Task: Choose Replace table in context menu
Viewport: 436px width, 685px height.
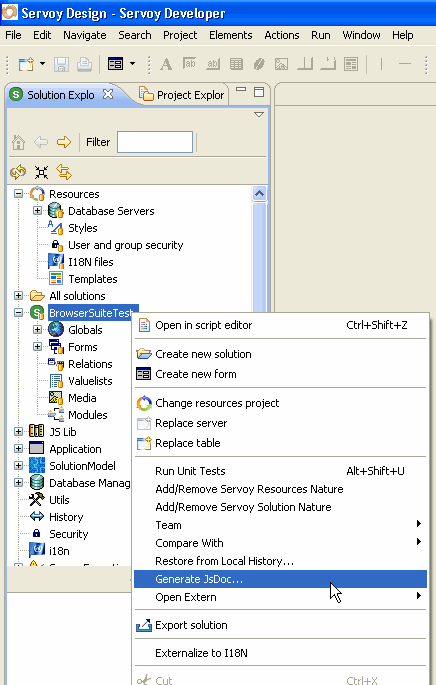Action: (280, 443)
